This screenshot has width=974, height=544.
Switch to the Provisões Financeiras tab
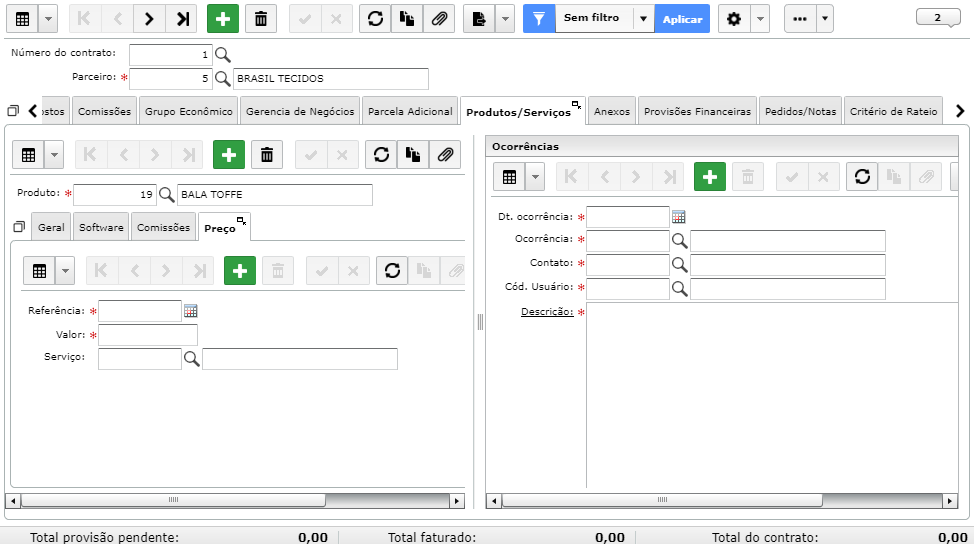pos(697,111)
